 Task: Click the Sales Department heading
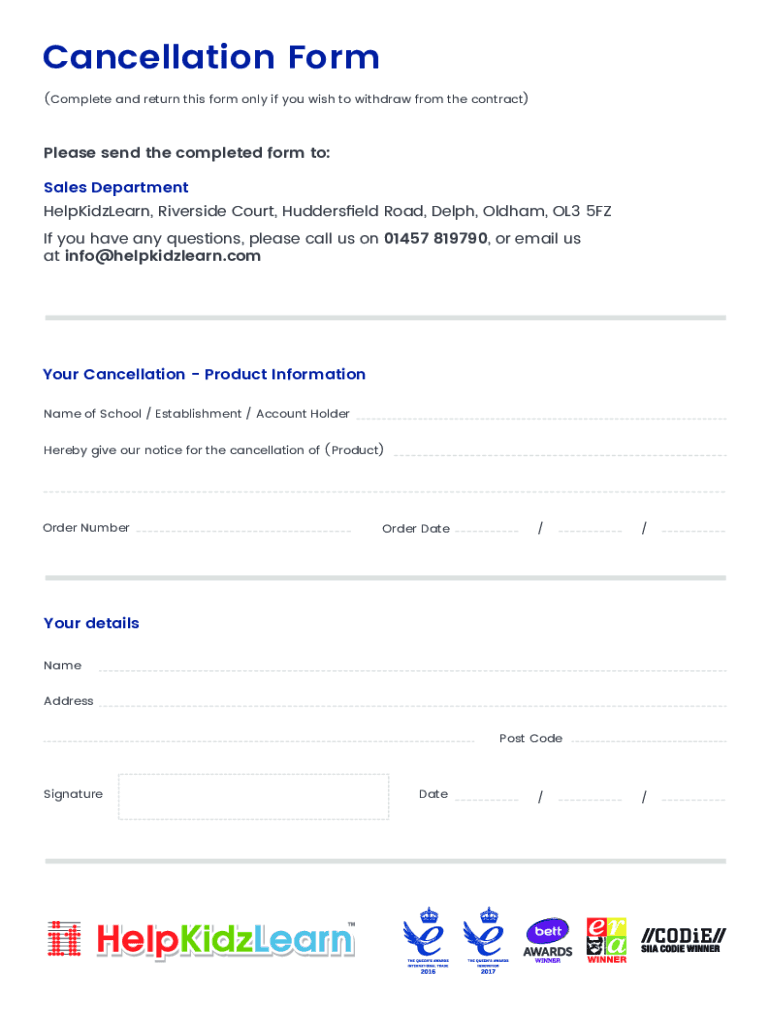coord(116,187)
